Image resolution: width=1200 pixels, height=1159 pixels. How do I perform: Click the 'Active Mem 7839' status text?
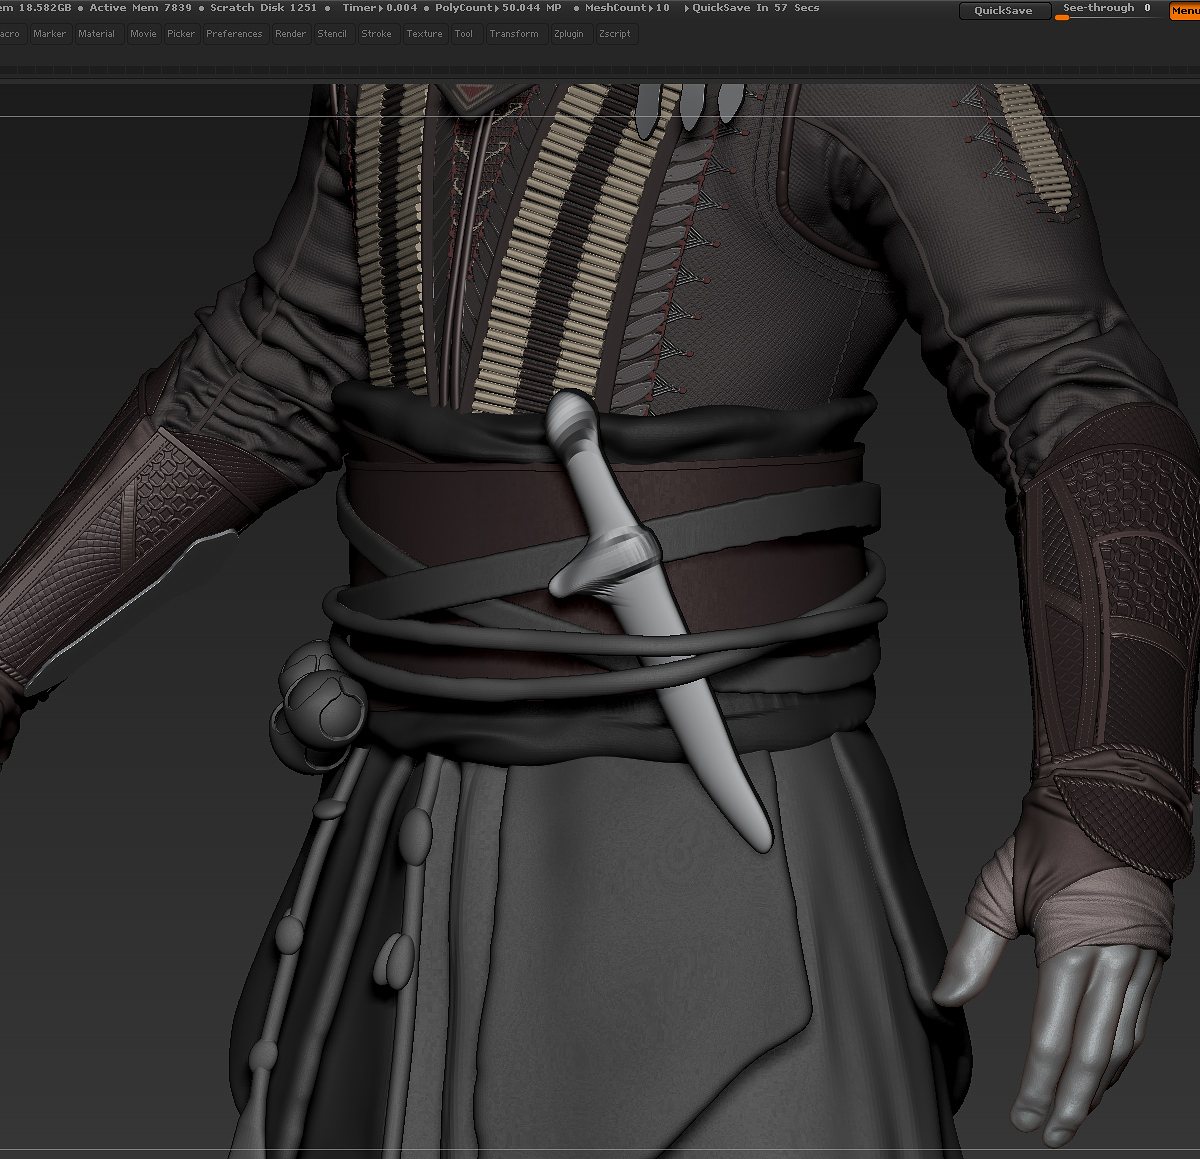tap(140, 8)
